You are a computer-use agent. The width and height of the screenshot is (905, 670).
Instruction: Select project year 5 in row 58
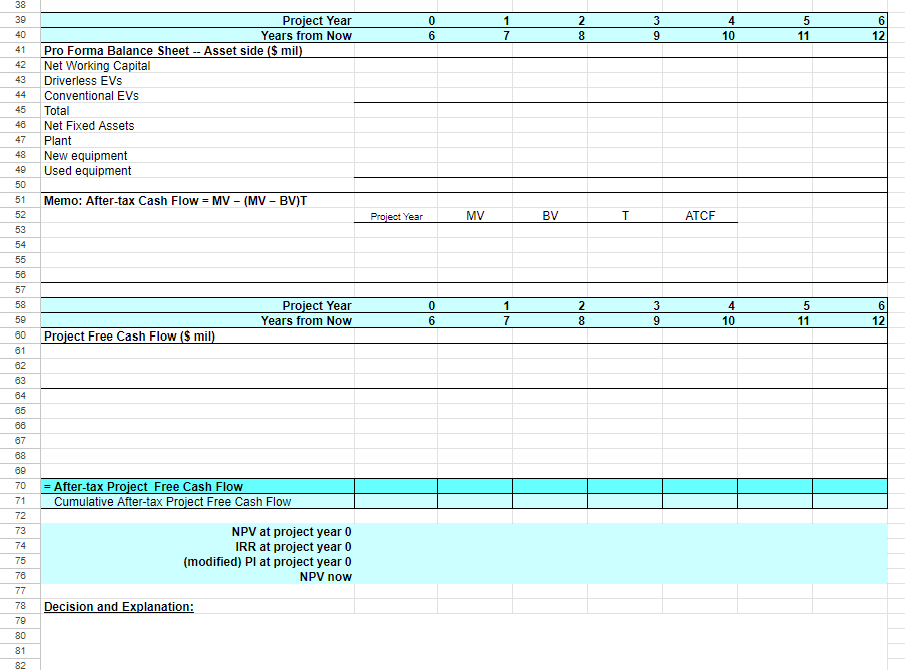coord(806,306)
